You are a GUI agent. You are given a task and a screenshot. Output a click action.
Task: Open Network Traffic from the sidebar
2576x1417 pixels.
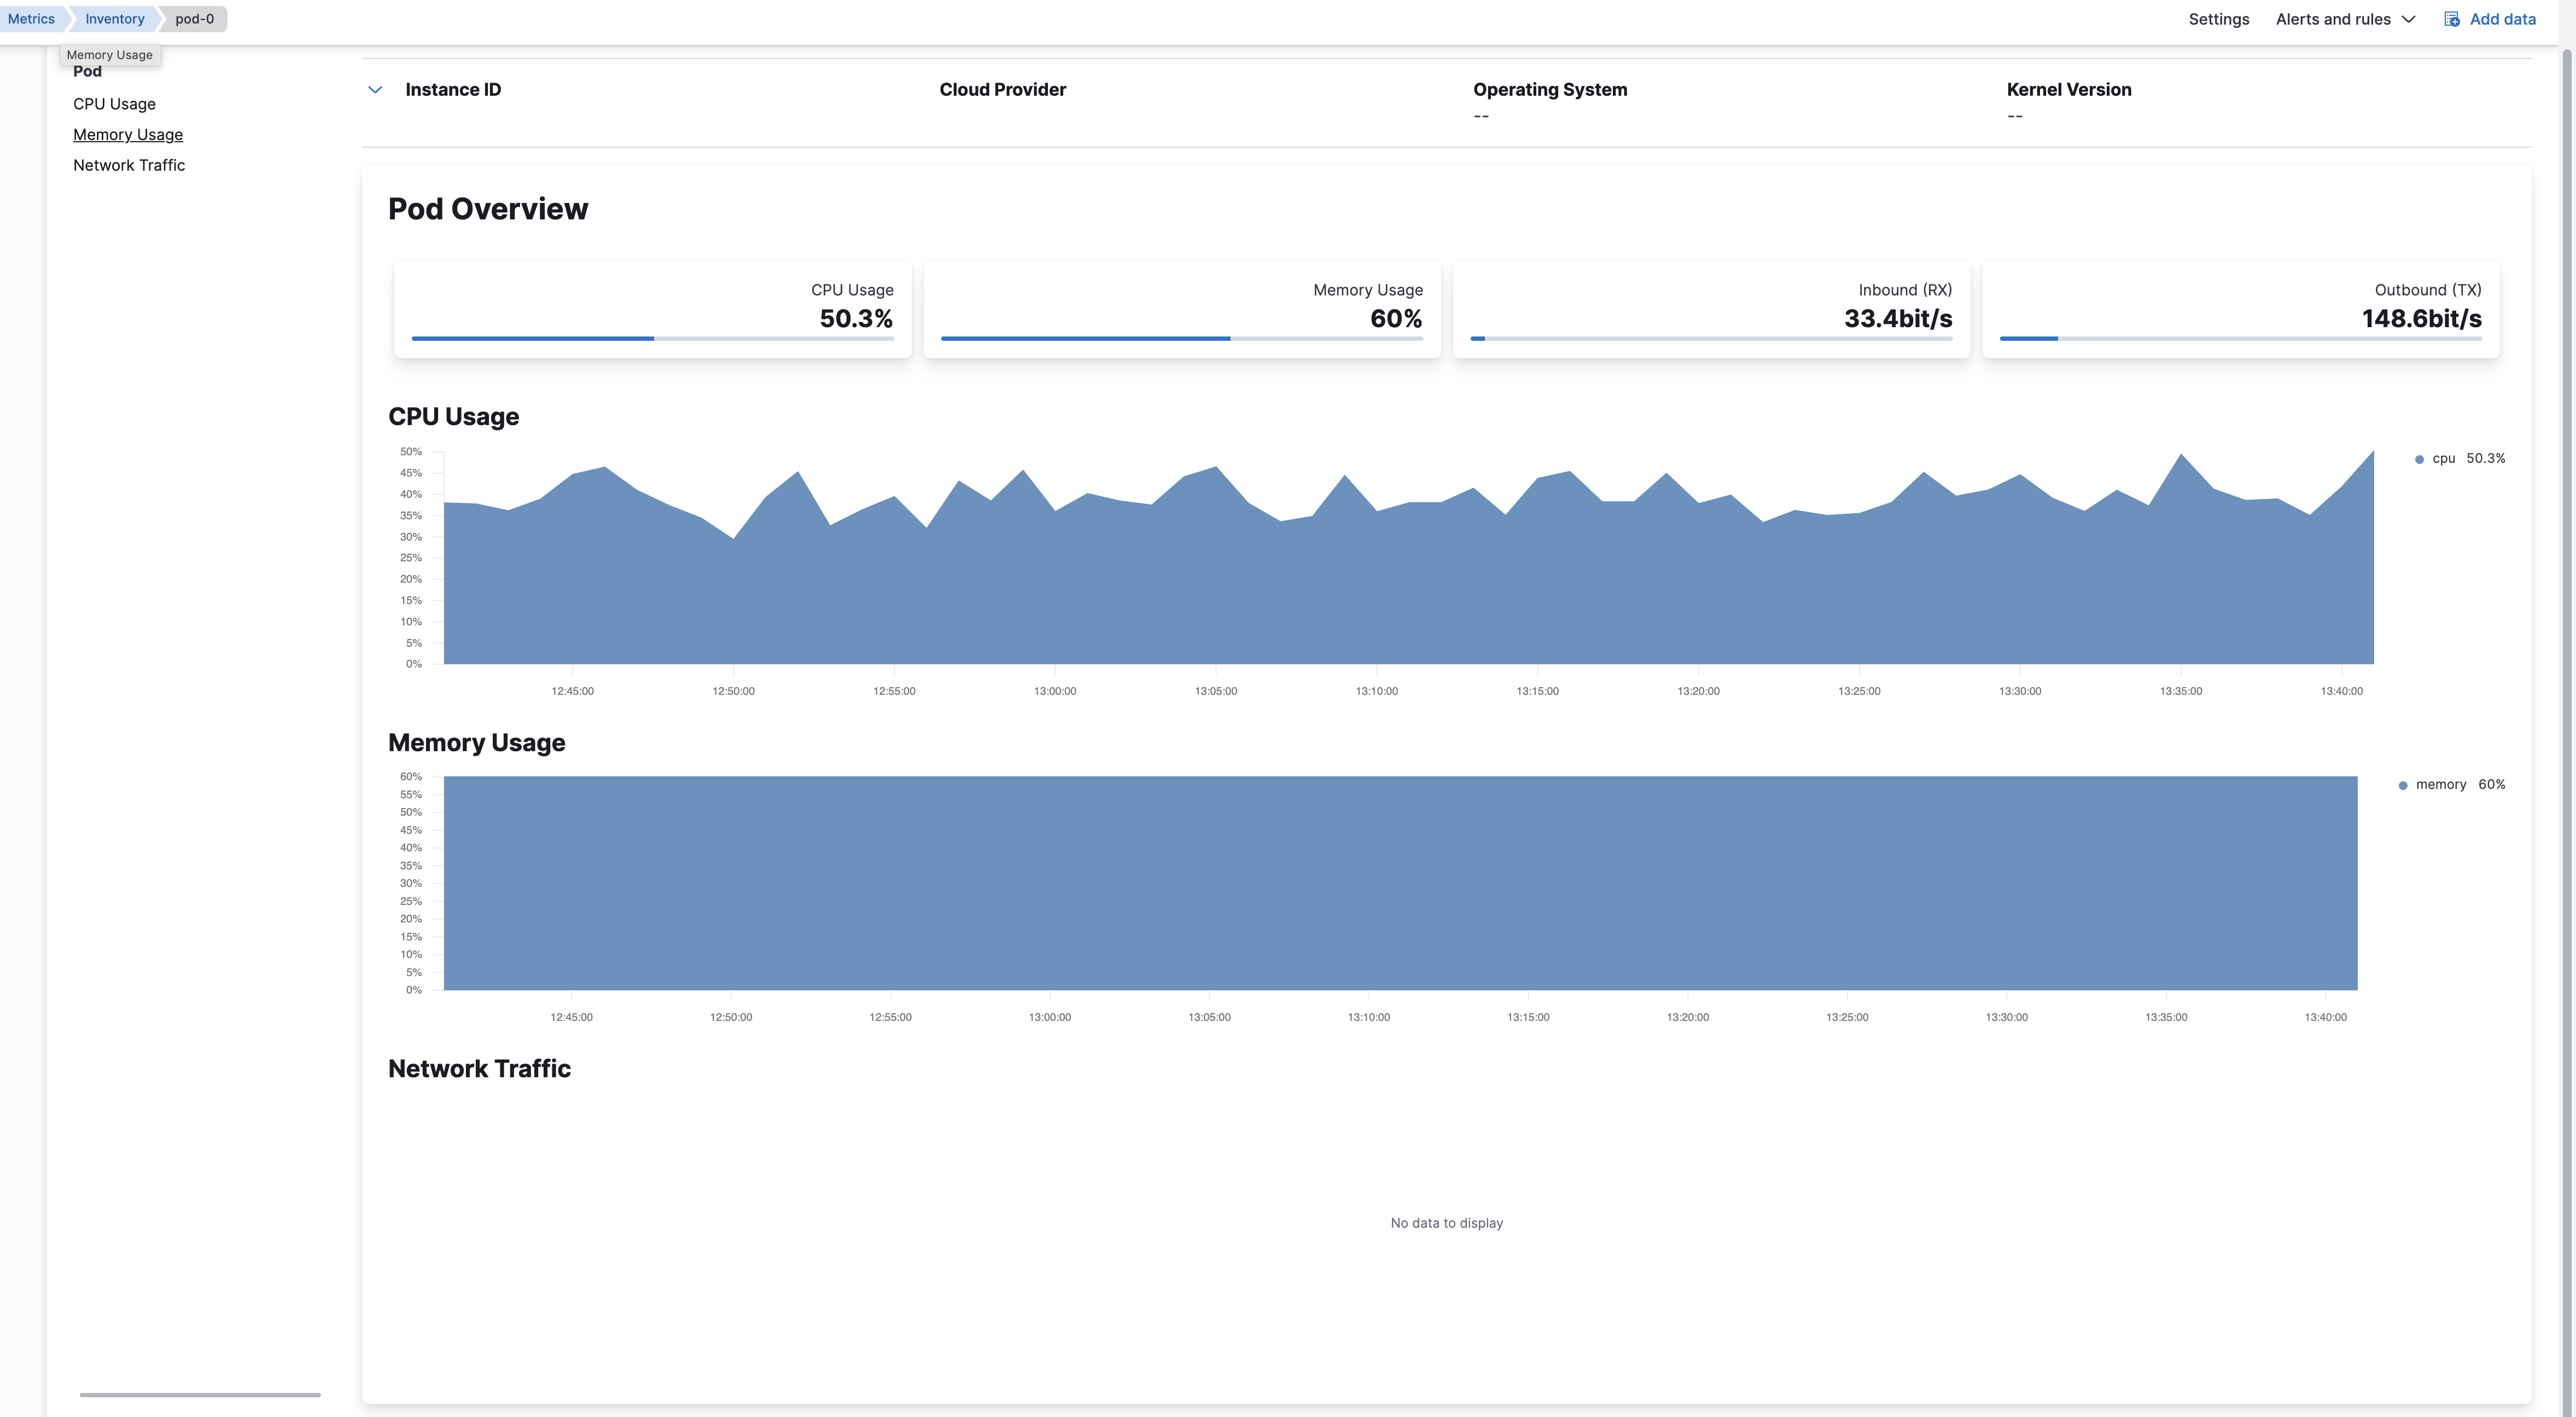click(129, 165)
